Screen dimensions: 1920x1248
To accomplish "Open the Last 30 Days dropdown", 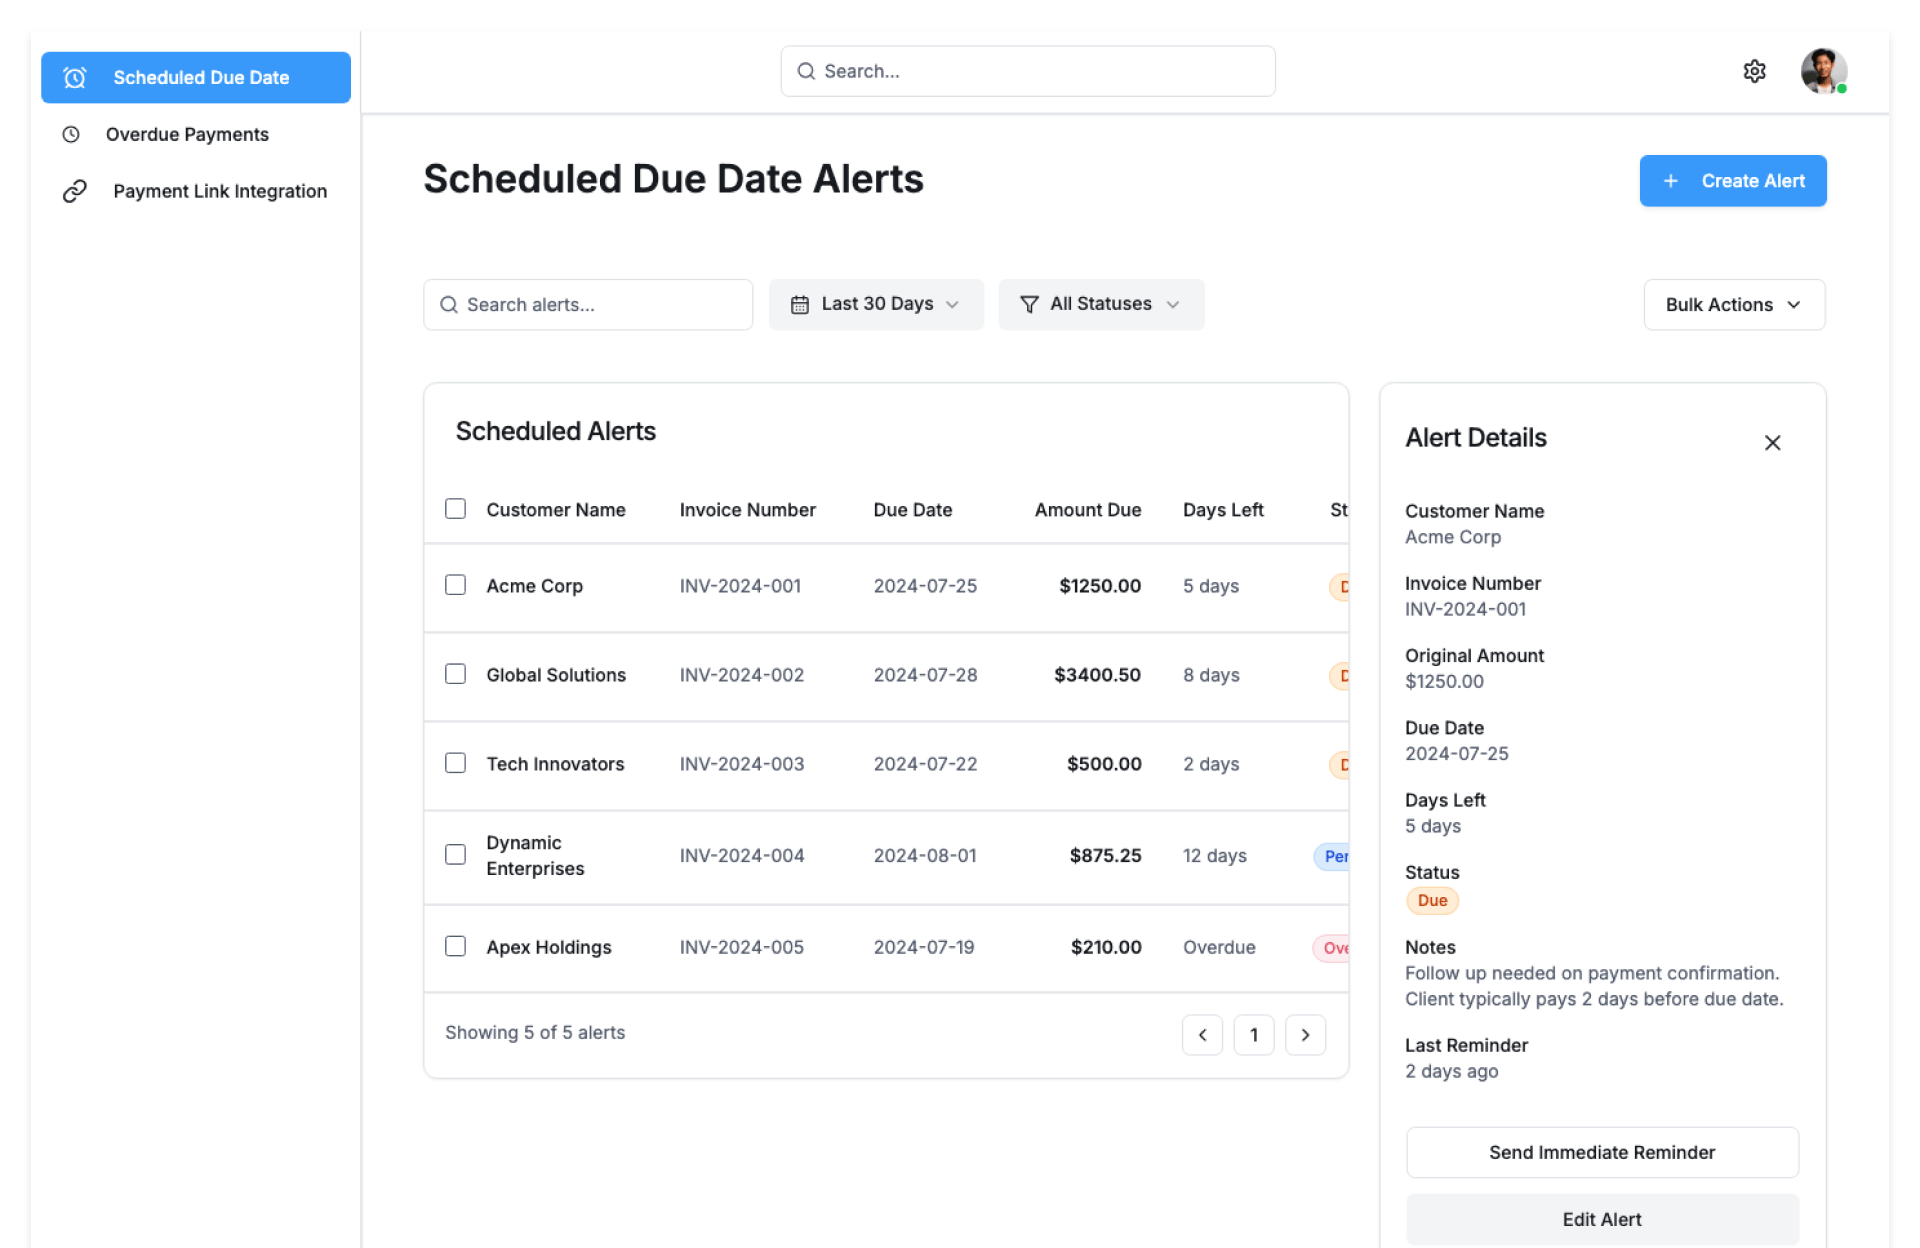I will [875, 304].
